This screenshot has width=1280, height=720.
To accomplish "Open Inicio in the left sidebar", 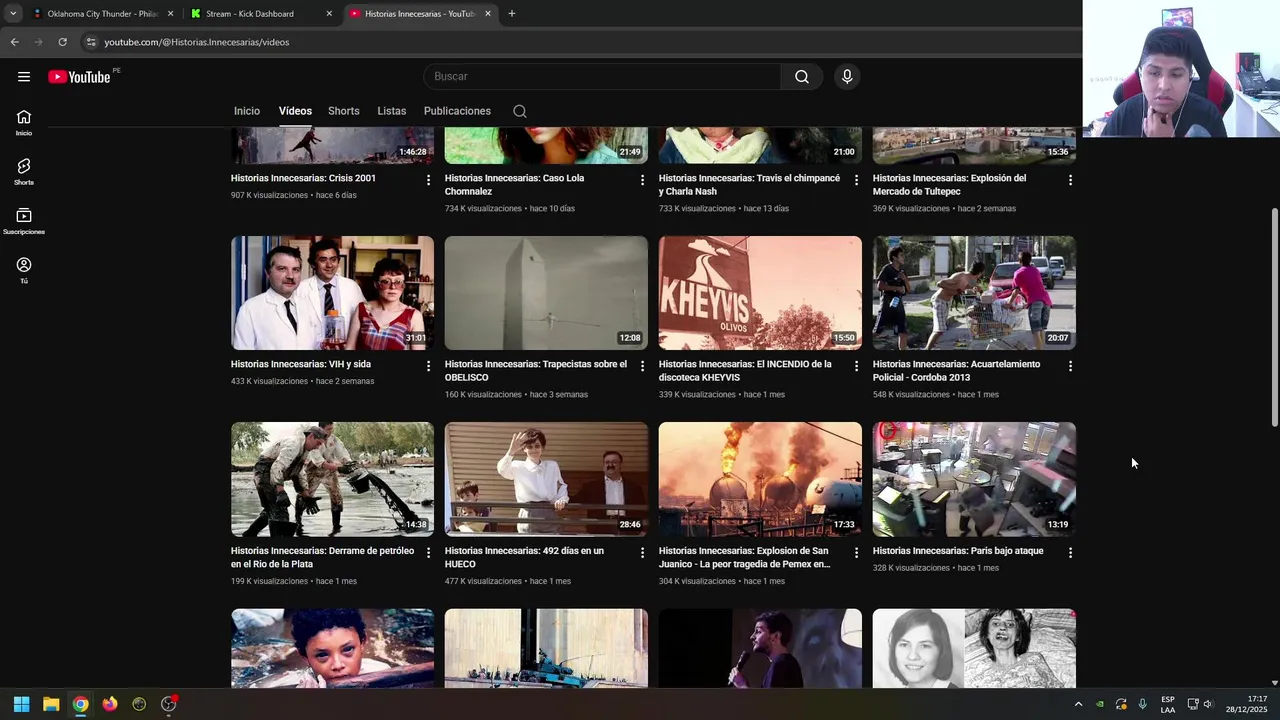I will coord(24,123).
